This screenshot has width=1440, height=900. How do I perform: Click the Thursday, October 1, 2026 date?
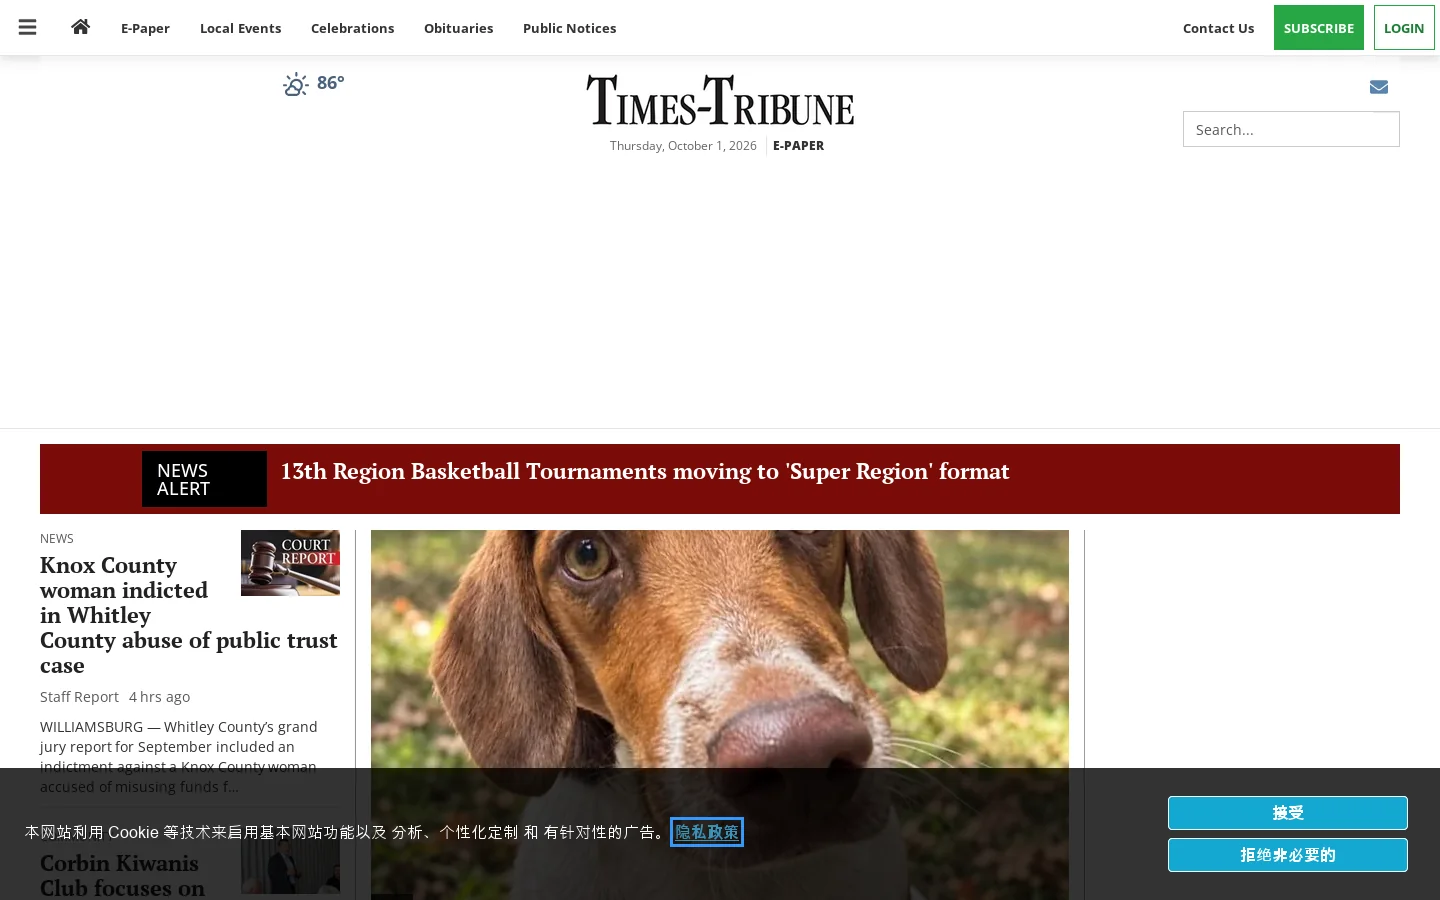tap(683, 146)
